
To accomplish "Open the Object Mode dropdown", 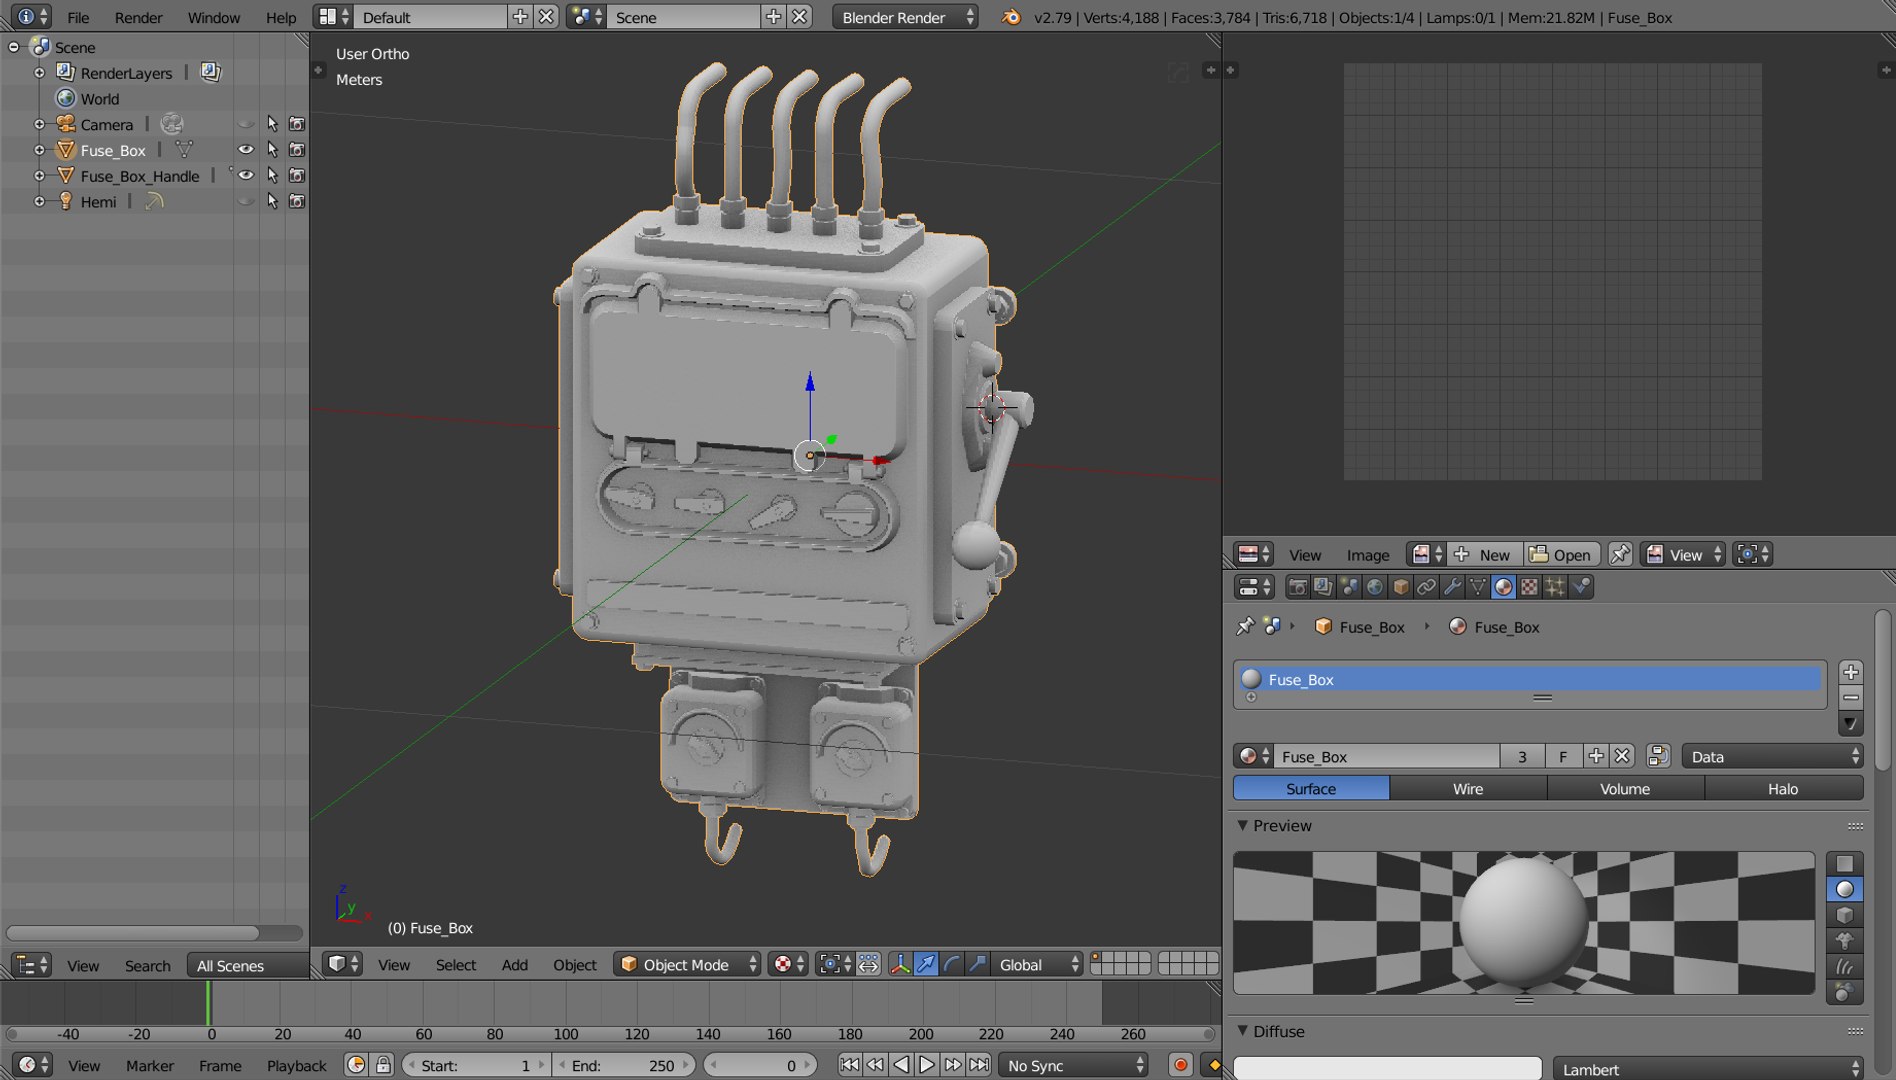I will pos(688,964).
